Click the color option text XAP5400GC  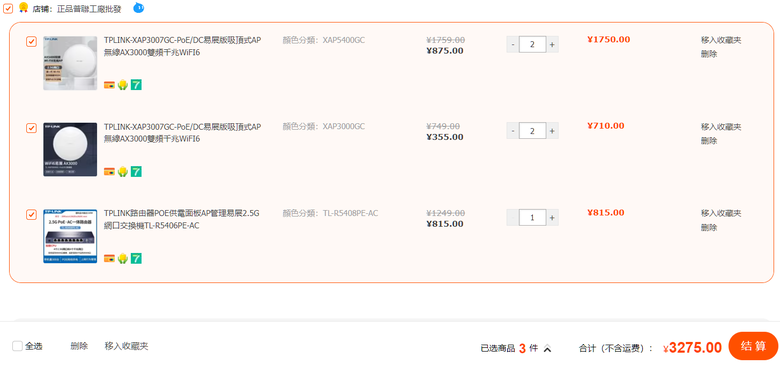pyautogui.click(x=344, y=40)
